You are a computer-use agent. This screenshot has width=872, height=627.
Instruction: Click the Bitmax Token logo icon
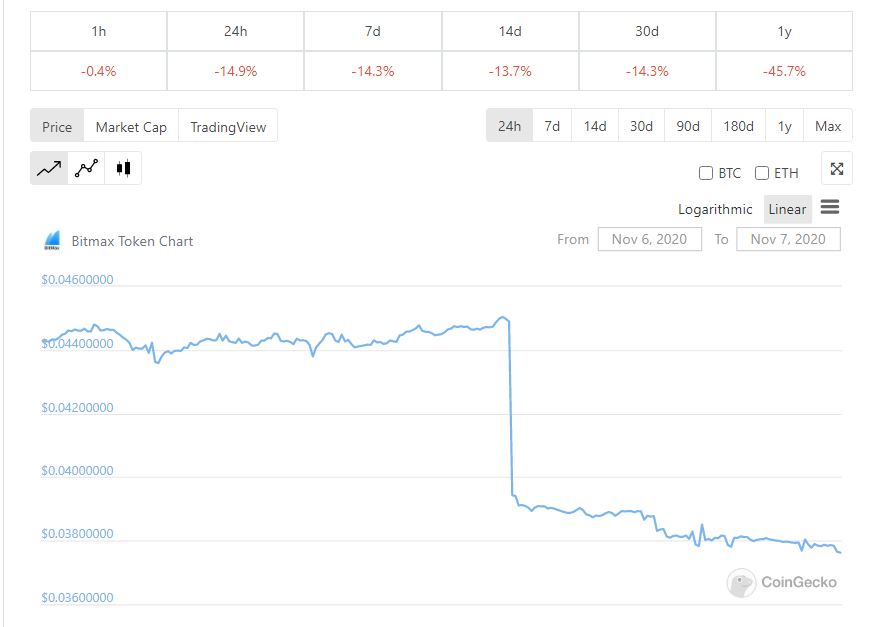(52, 241)
